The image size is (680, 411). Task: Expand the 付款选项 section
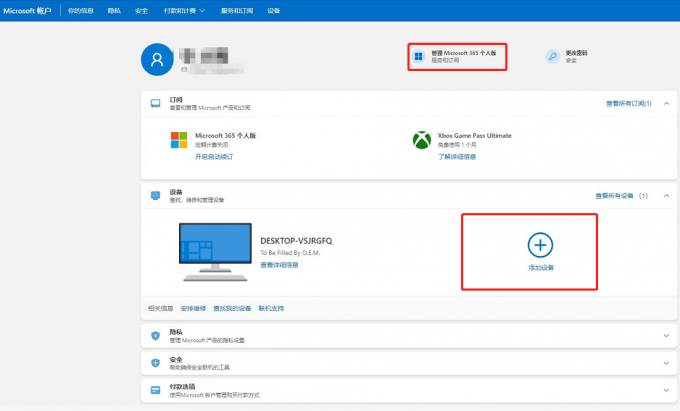click(x=667, y=390)
